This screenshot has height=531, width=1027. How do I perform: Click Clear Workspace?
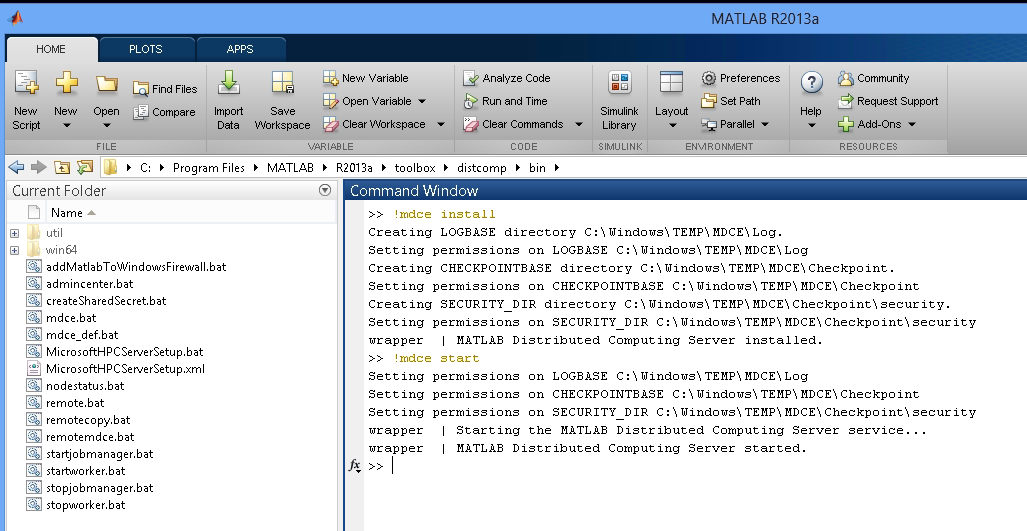375,124
